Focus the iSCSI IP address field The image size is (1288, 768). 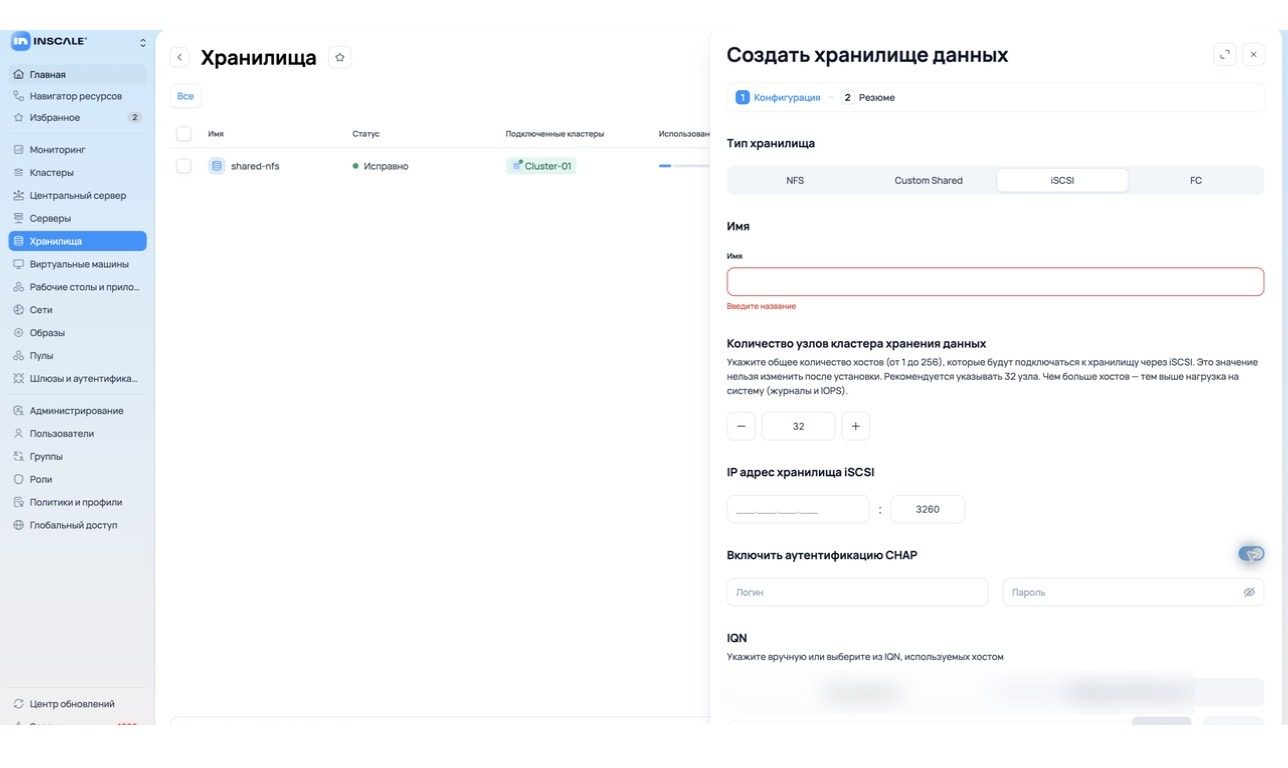798,509
